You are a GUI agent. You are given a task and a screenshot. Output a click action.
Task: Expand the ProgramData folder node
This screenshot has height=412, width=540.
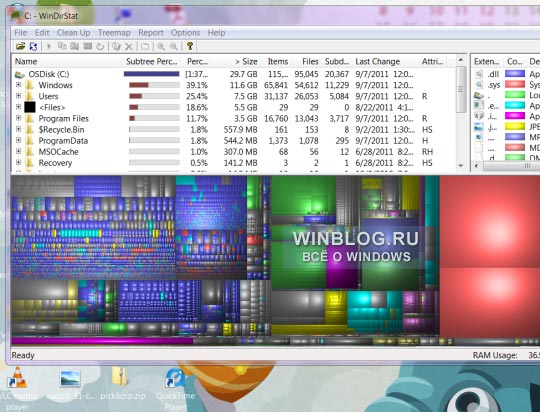point(19,140)
